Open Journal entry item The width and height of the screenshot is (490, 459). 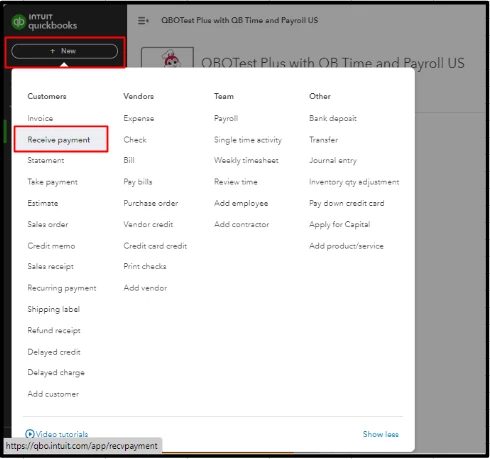pos(333,160)
